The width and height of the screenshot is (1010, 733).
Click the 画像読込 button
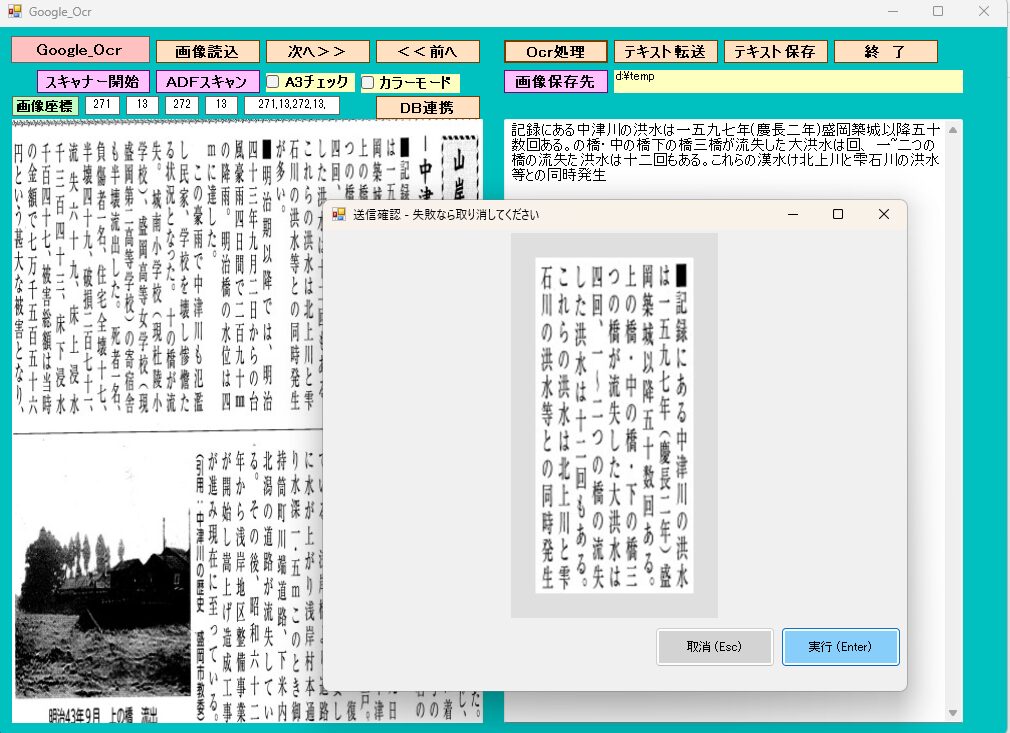[208, 51]
